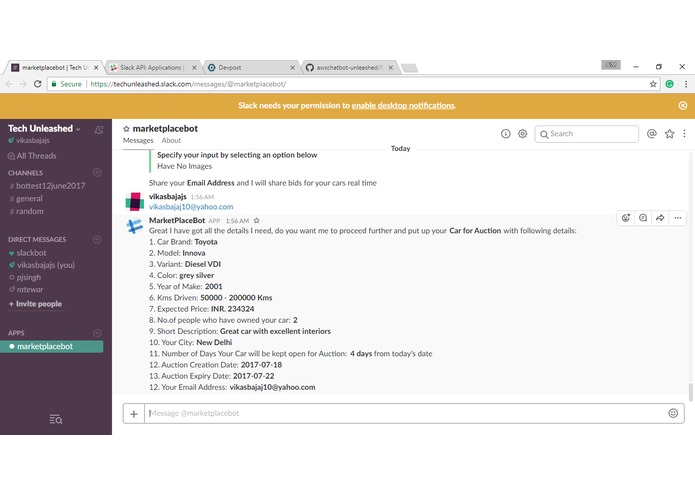This screenshot has width=695, height=494.
Task: Start a thread on MarketPlaceBot message
Action: click(x=643, y=218)
